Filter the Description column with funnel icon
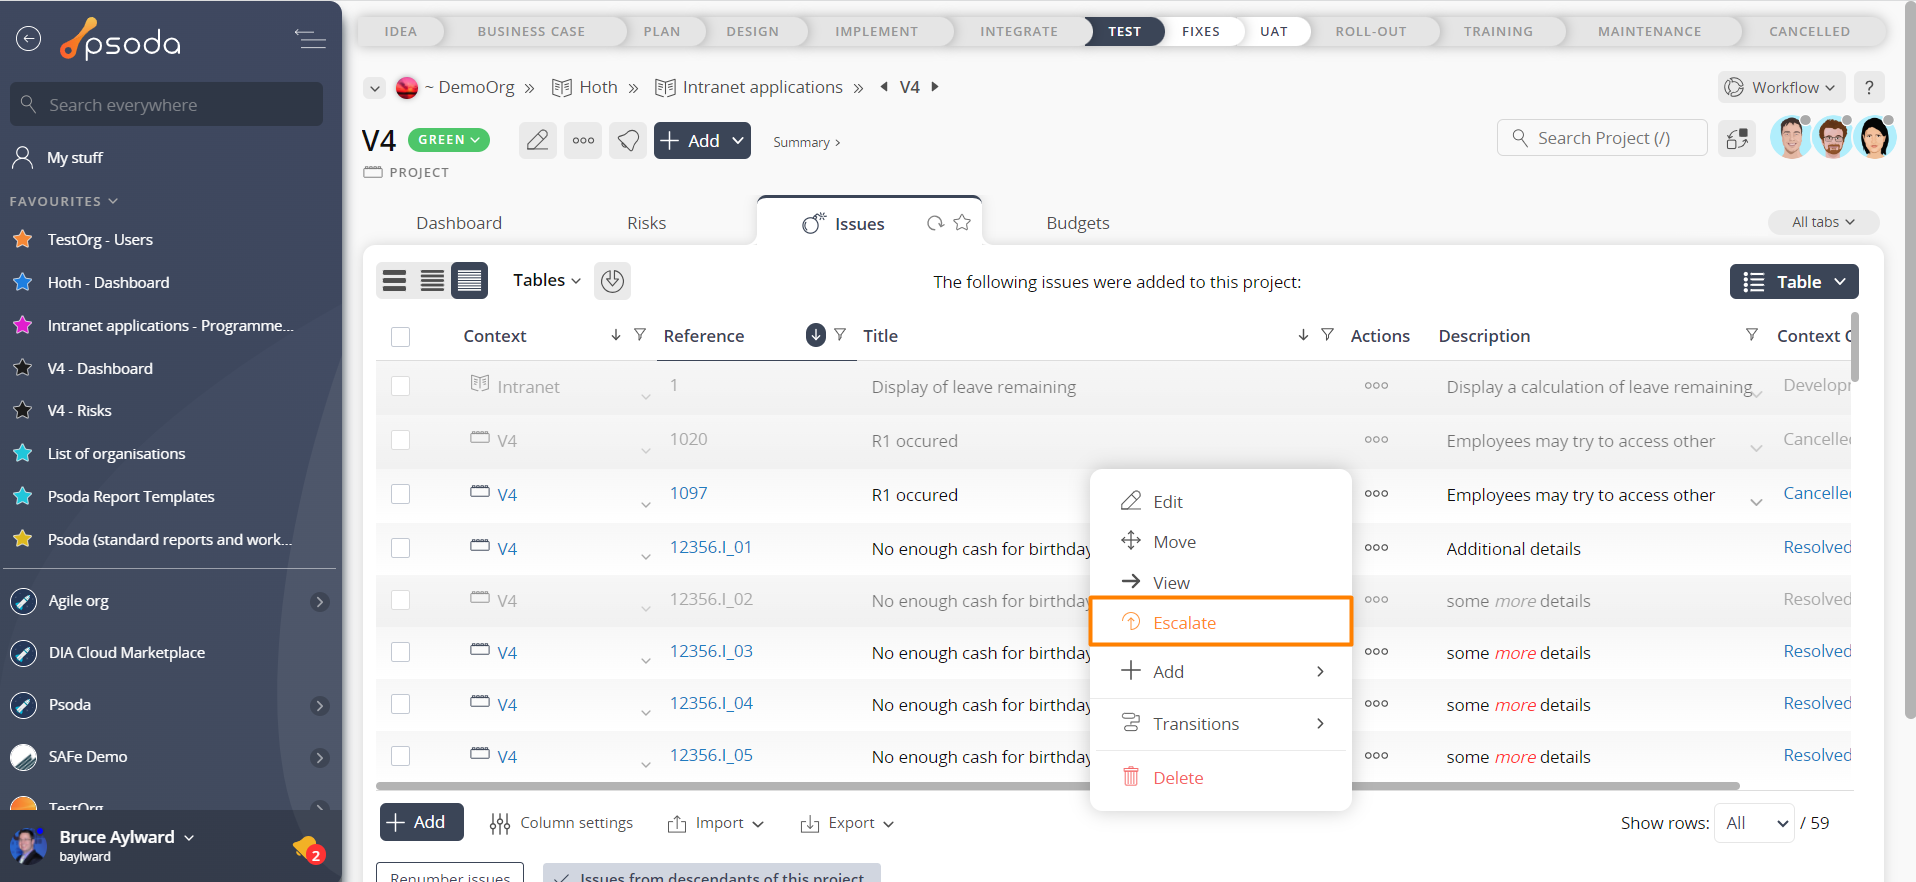This screenshot has height=882, width=1916. coord(1752,334)
